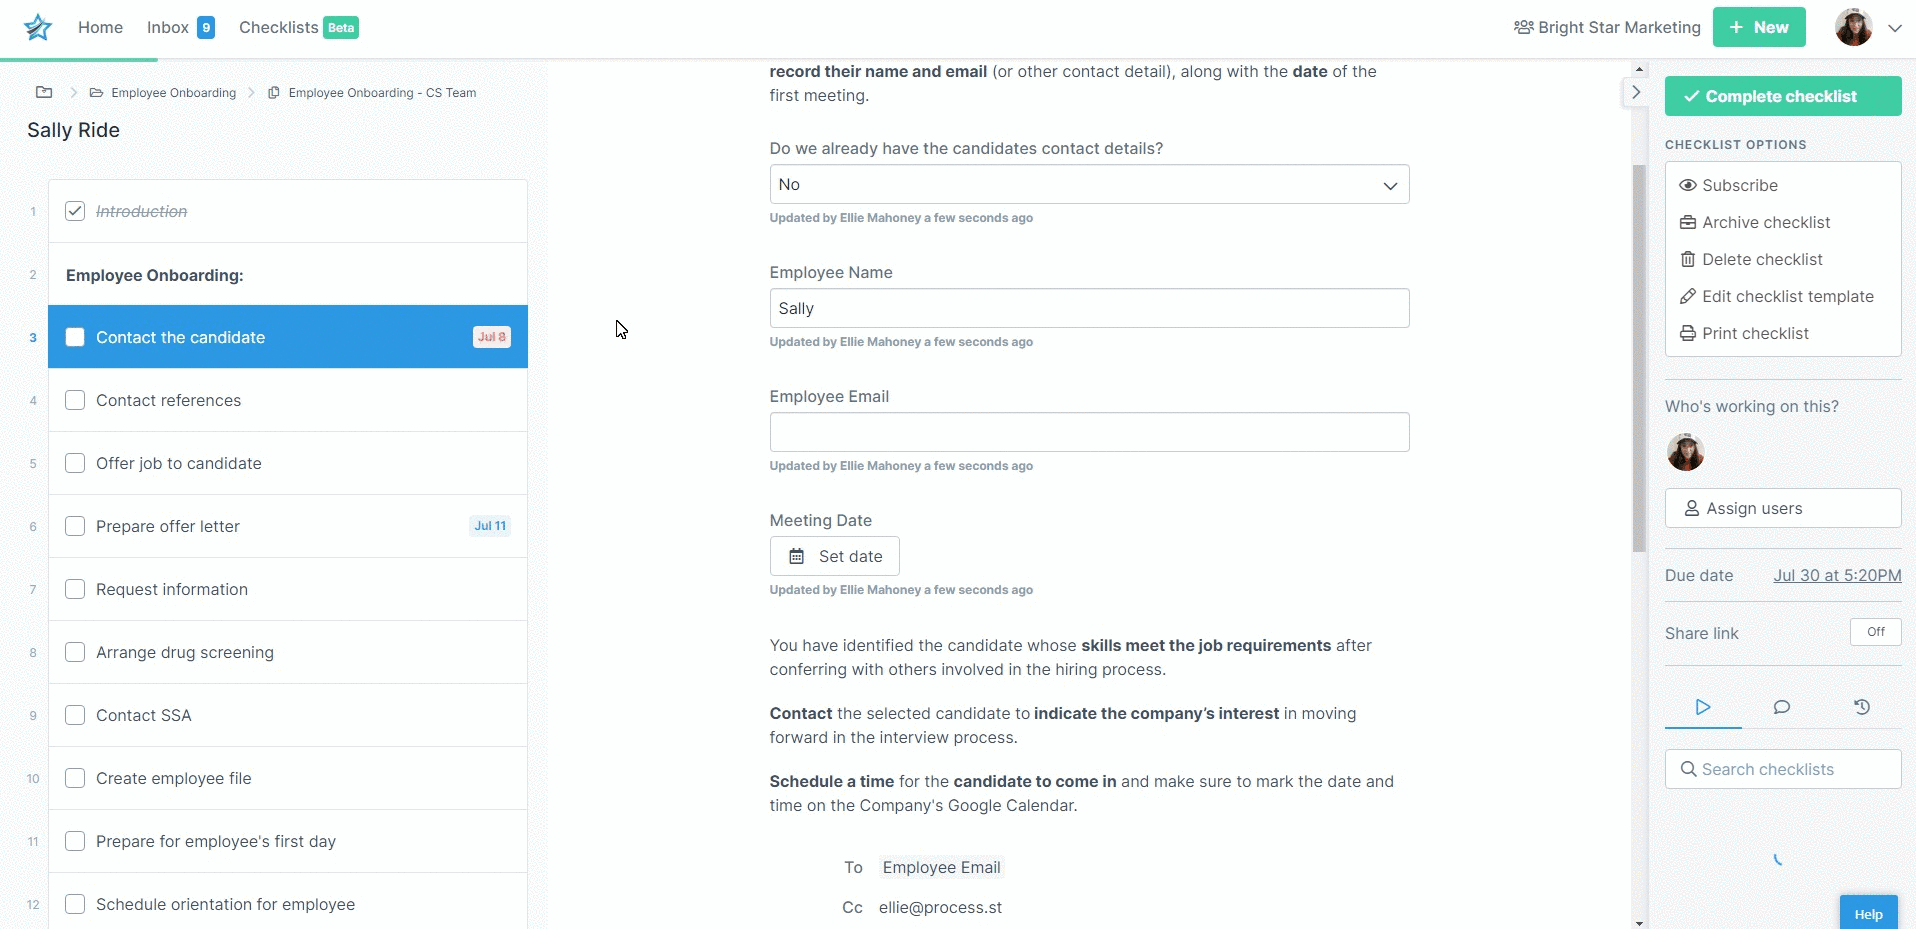This screenshot has height=929, width=1916.
Task: Open the activity history clock icon
Action: point(1862,707)
